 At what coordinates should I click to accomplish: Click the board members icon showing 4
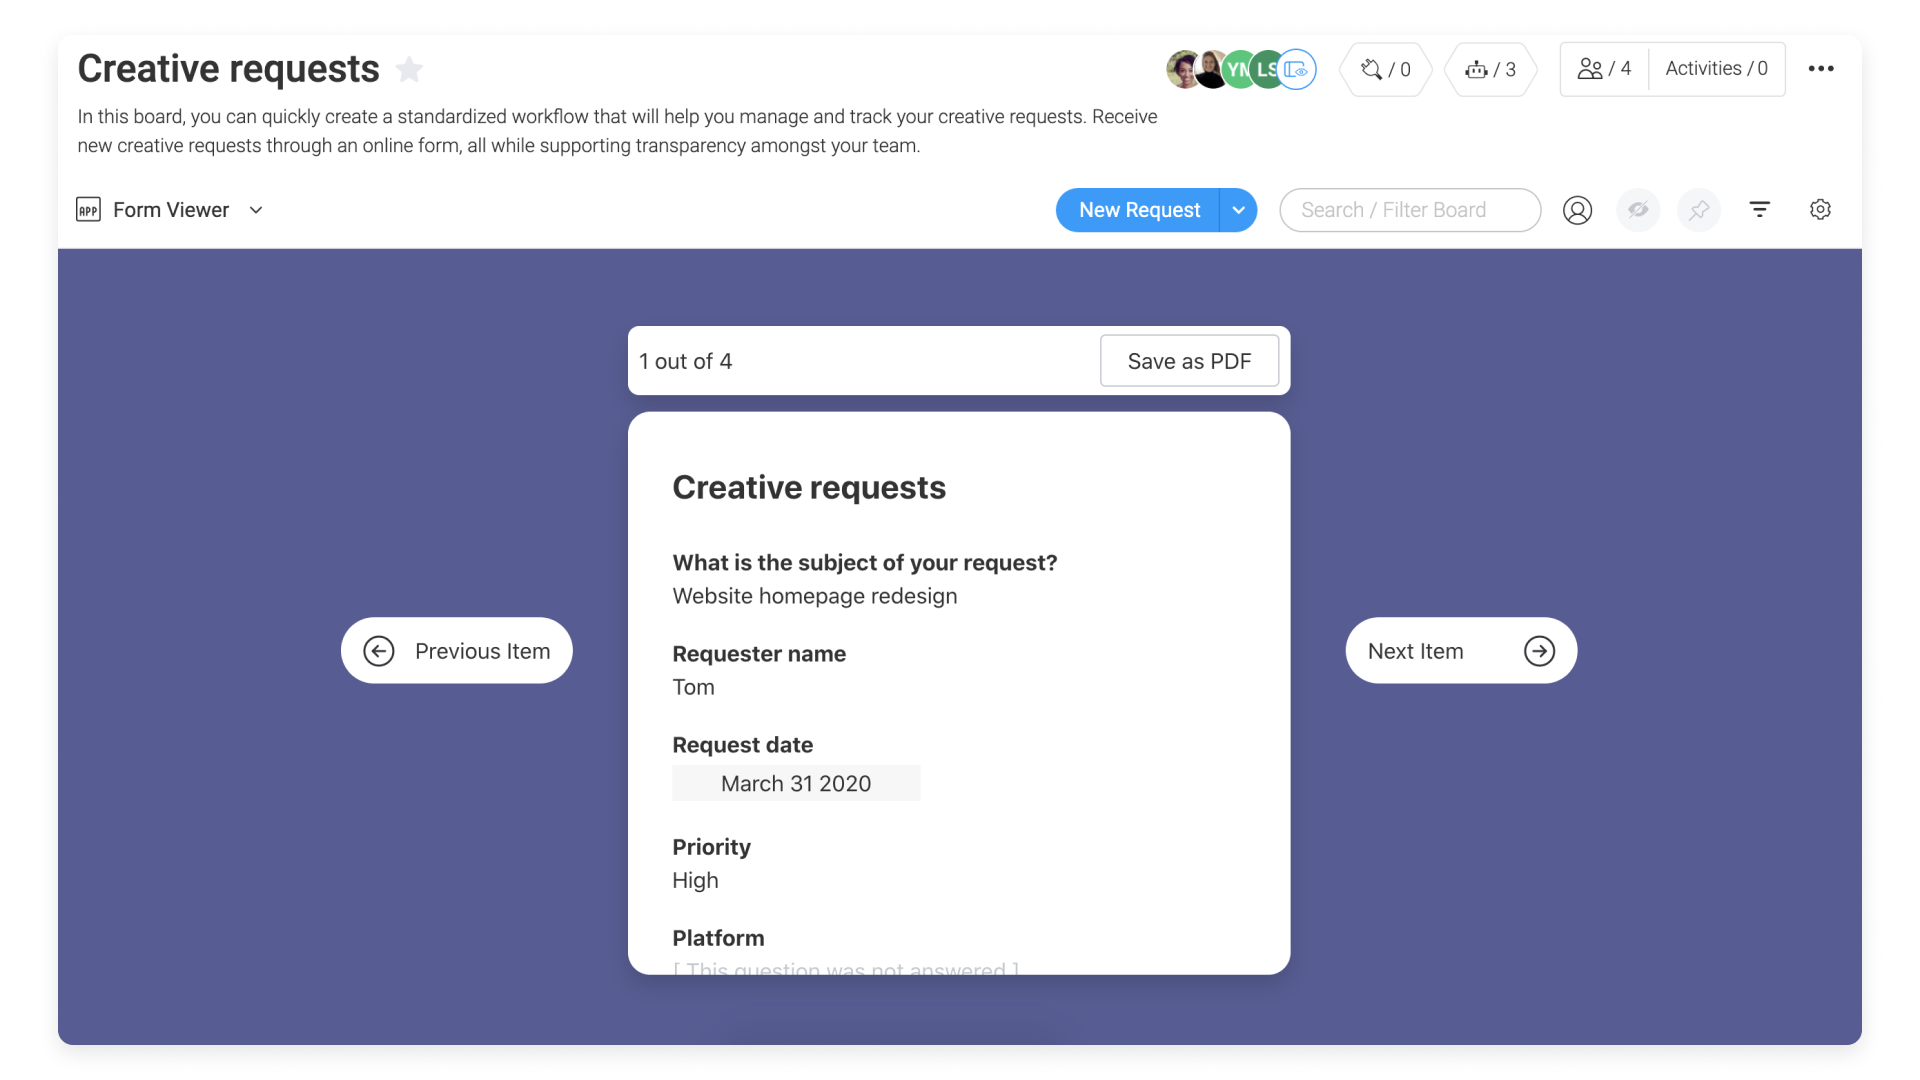(x=1602, y=68)
